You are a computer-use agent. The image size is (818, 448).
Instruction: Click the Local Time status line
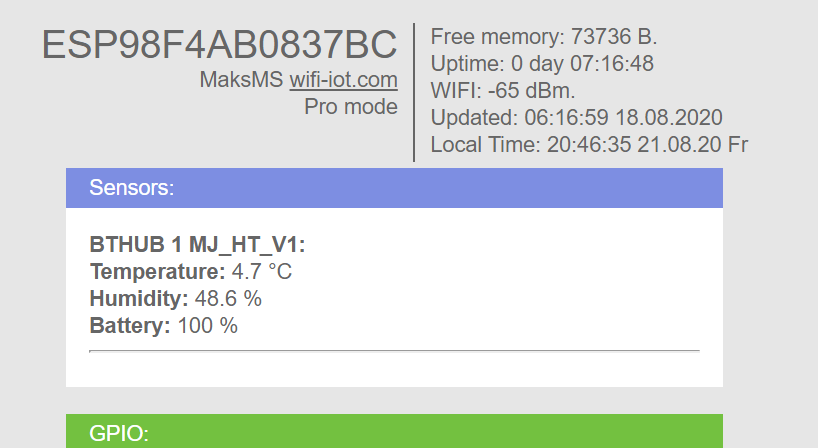point(589,145)
